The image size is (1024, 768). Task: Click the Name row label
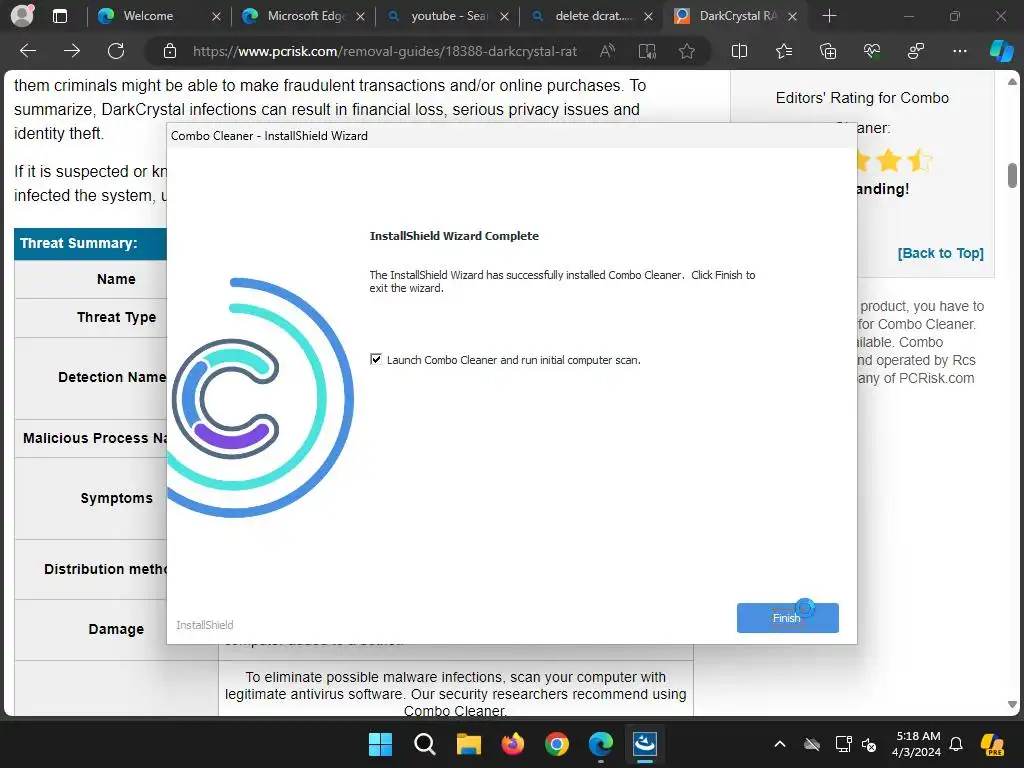click(116, 279)
